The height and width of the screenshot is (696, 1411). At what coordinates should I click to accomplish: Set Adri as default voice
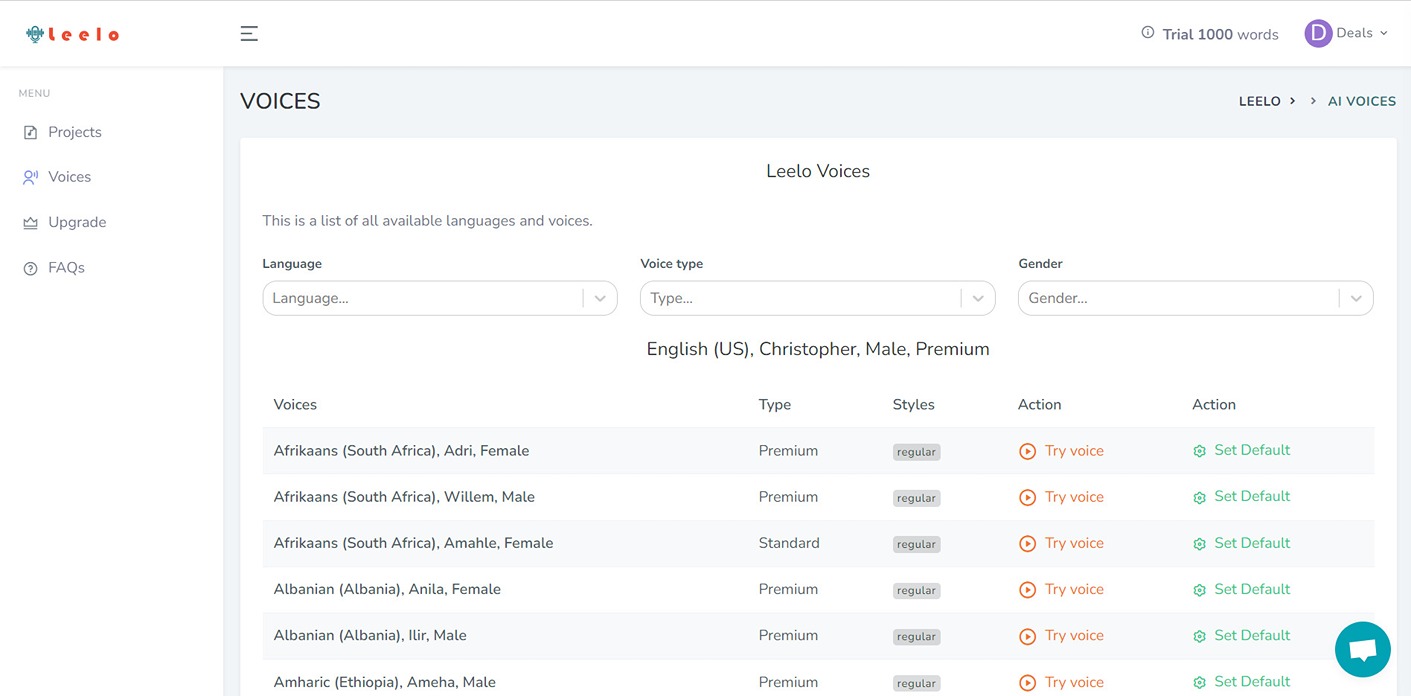point(1241,450)
